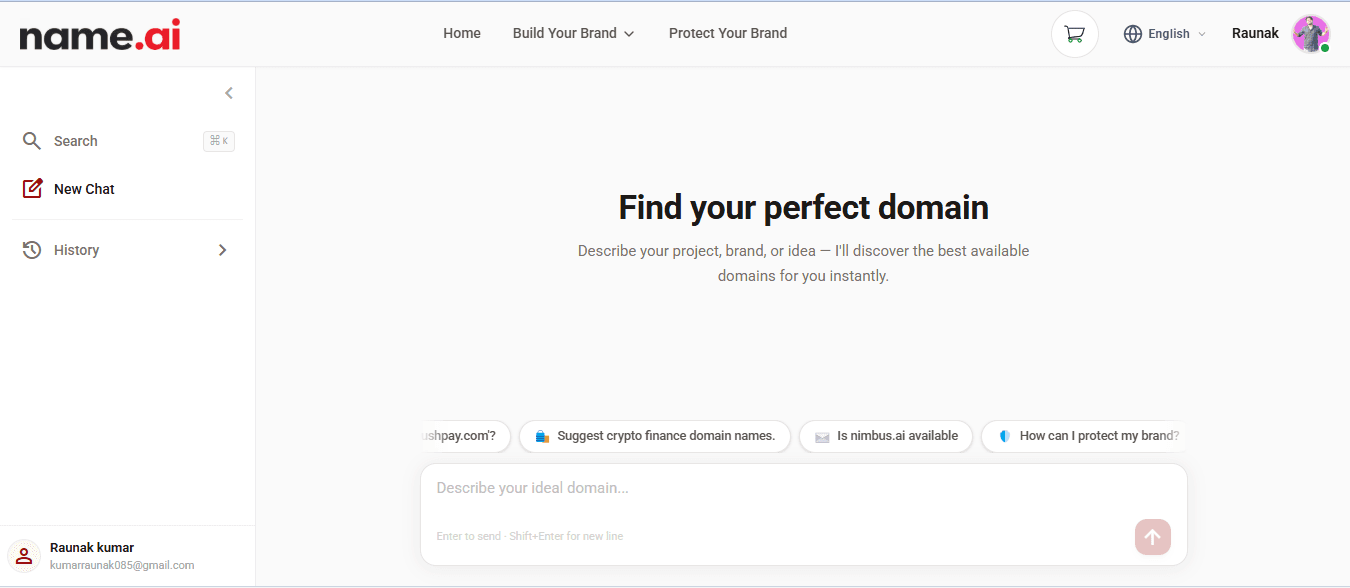Viewport: 1350px width, 588px height.
Task: Expand the History section arrow
Action: point(222,250)
